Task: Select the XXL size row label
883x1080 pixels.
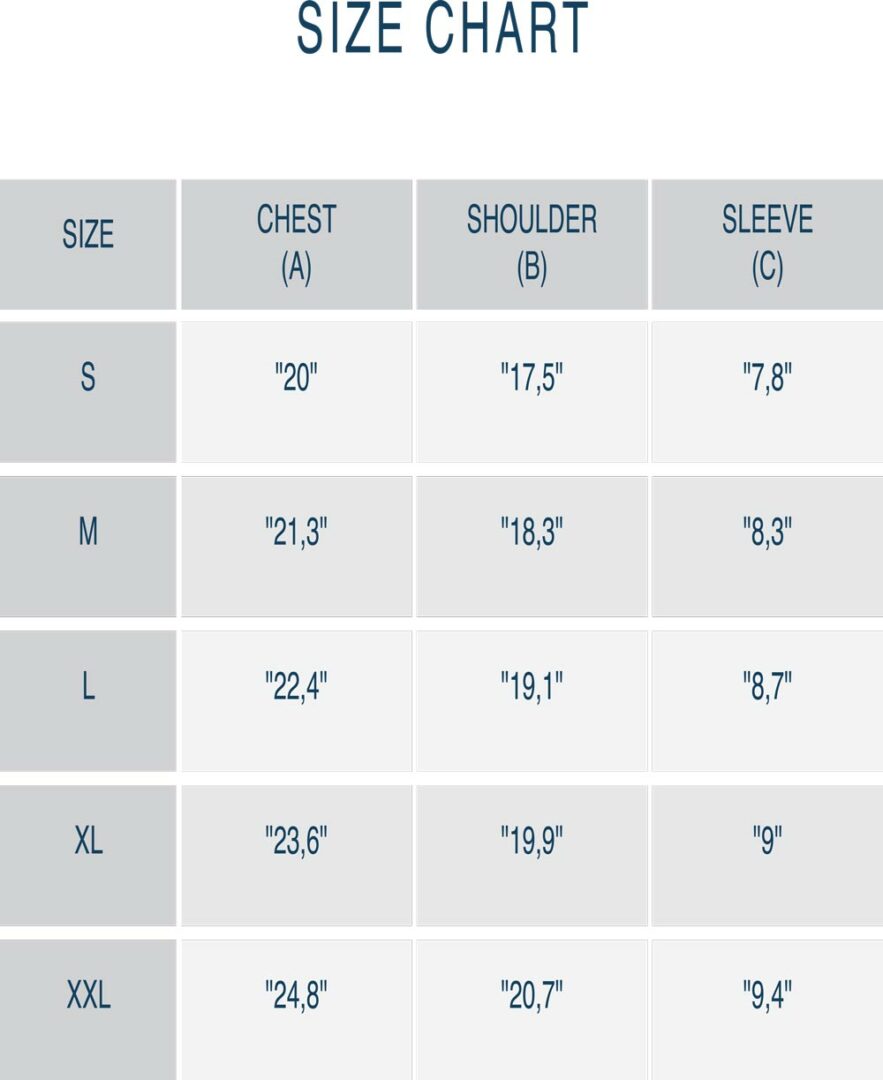Action: tap(88, 1010)
